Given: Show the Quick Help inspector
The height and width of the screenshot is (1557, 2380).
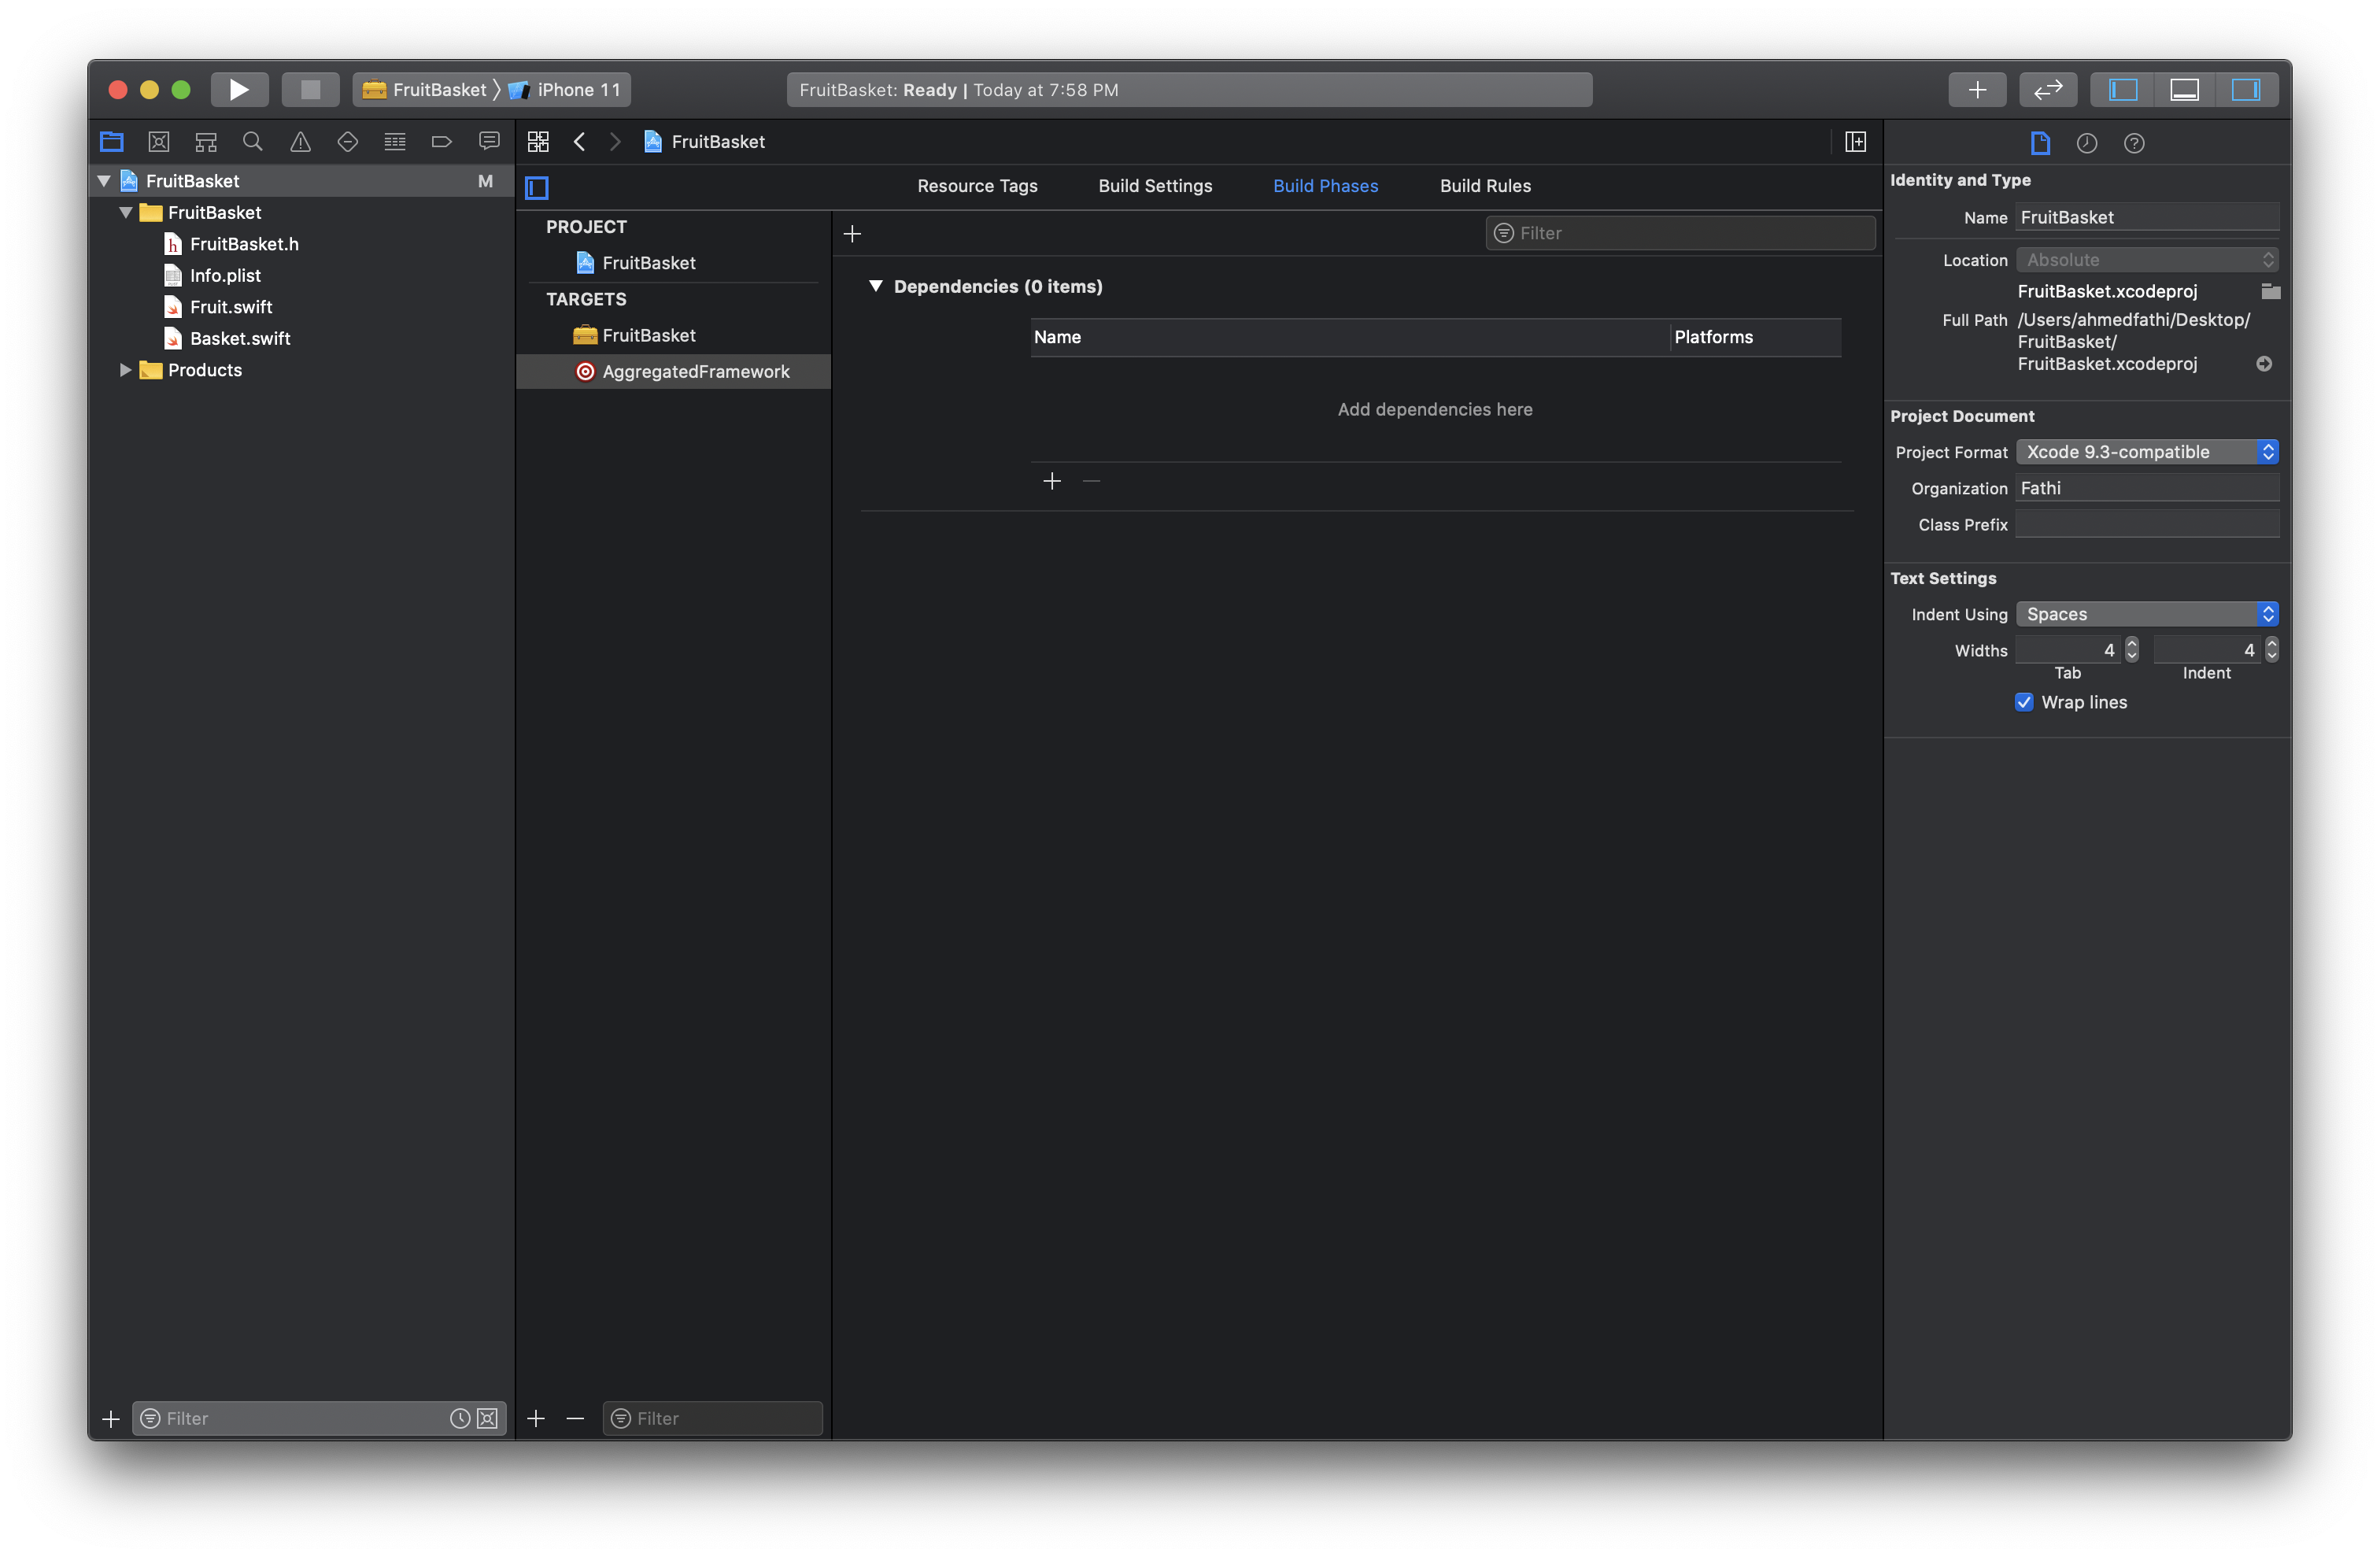Looking at the screenshot, I should coord(2134,143).
